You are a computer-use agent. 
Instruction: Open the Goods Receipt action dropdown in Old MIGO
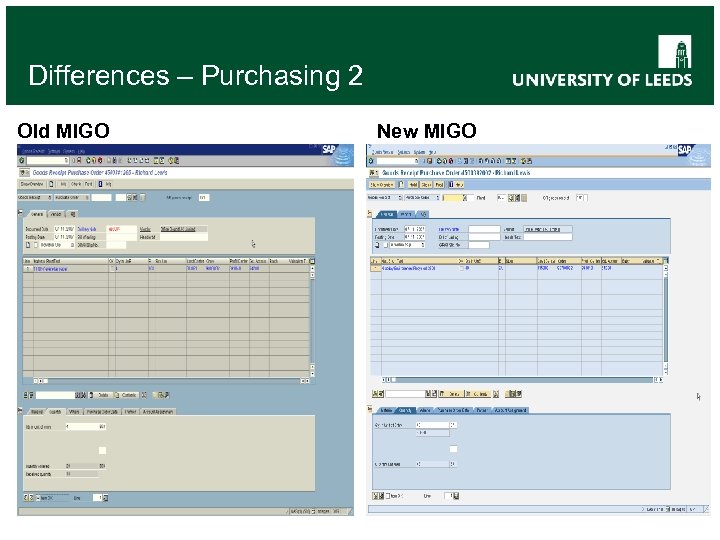tap(50, 197)
